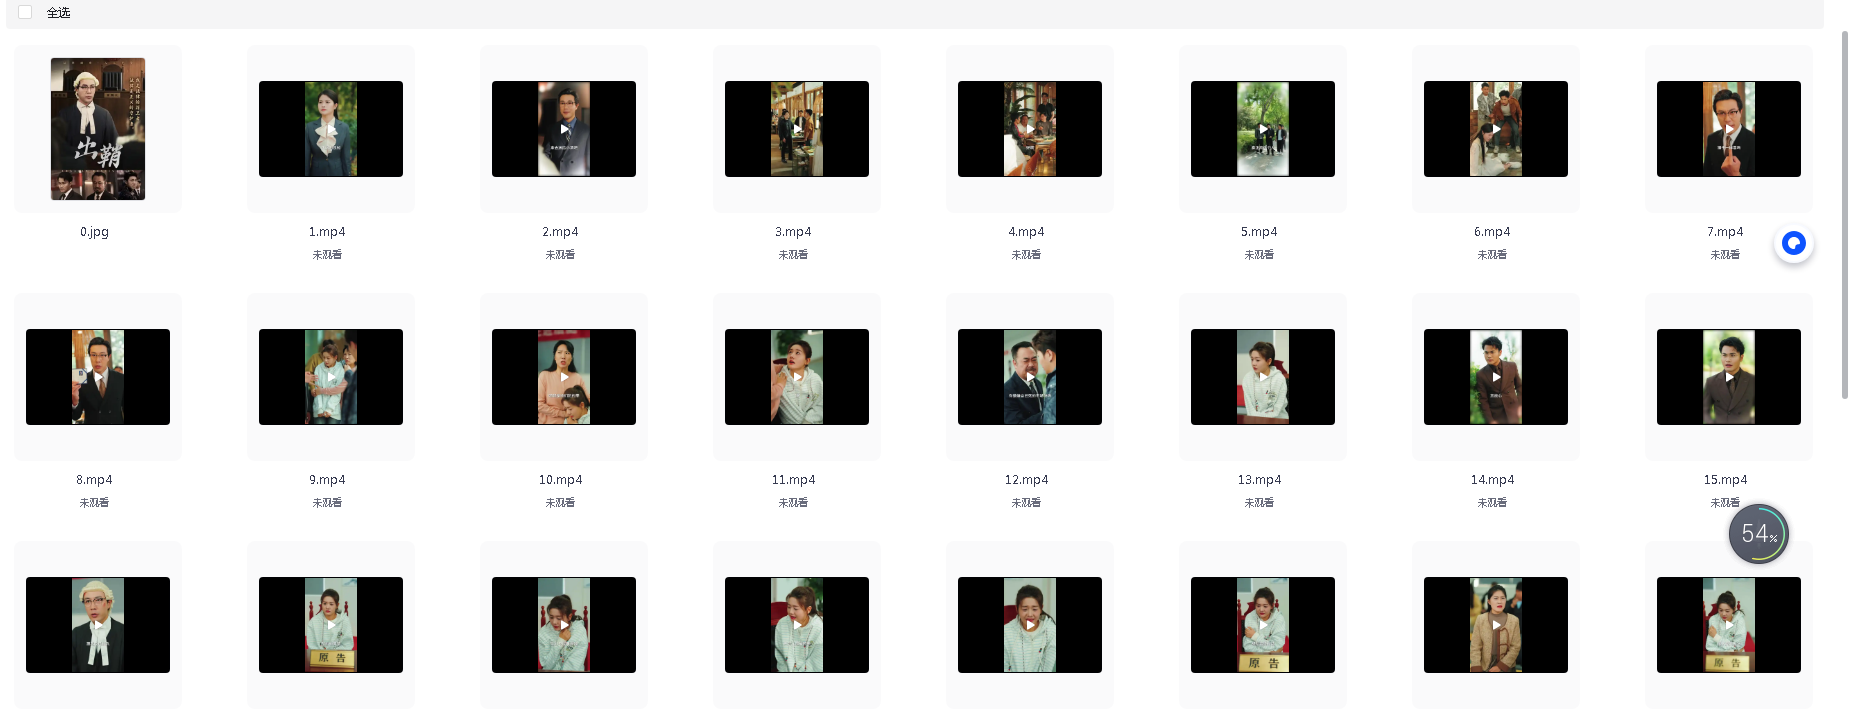Click the file name 10.mp4

tap(560, 480)
